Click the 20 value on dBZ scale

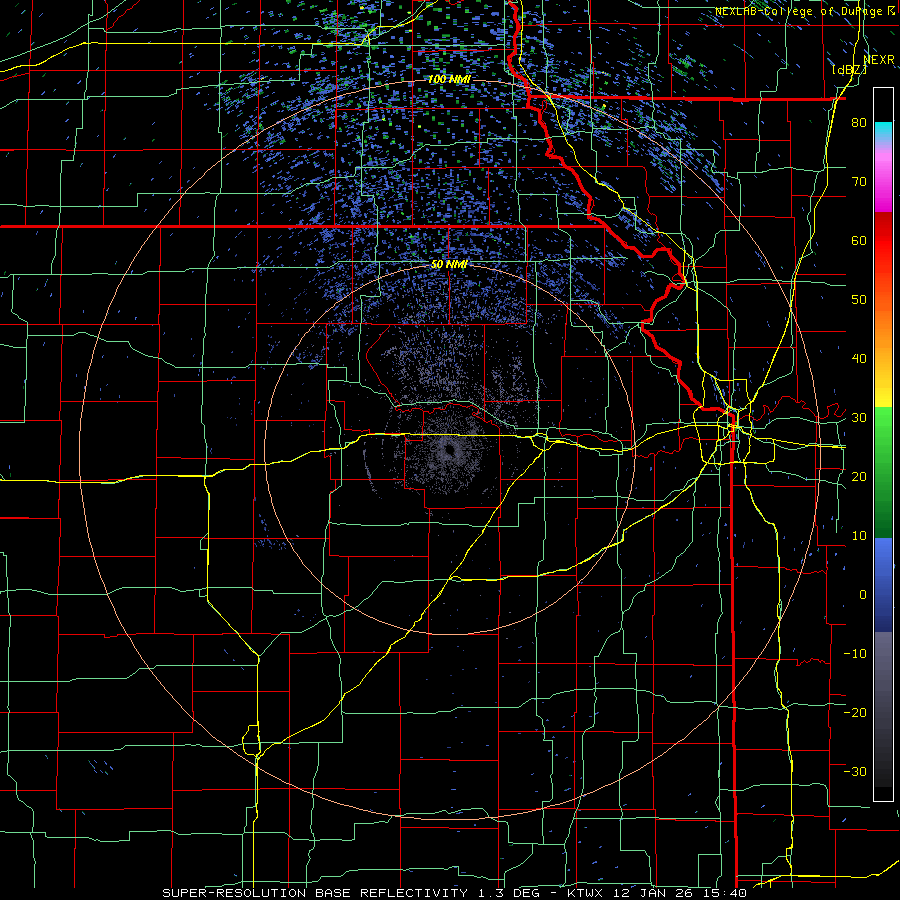coord(859,477)
